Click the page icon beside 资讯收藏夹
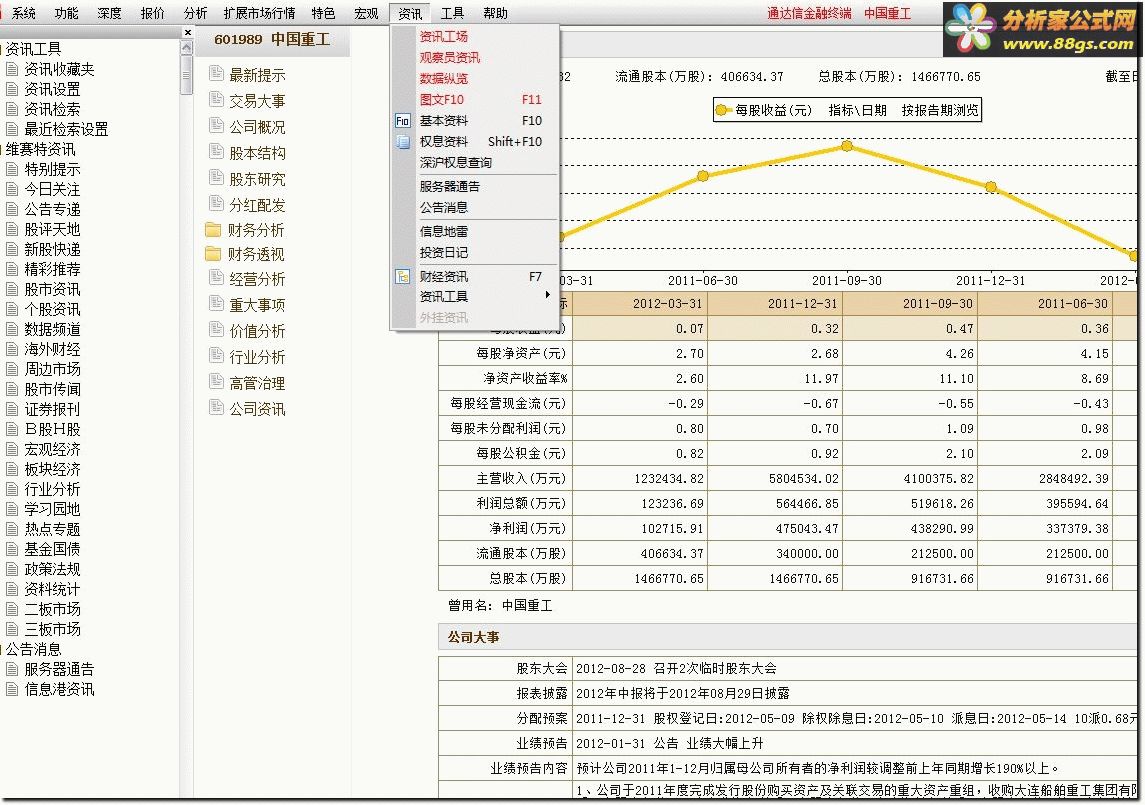 pos(12,69)
